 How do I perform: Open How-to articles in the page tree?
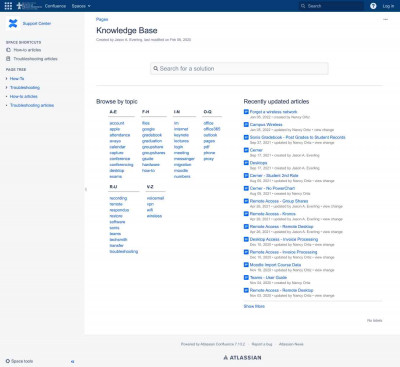(24, 96)
